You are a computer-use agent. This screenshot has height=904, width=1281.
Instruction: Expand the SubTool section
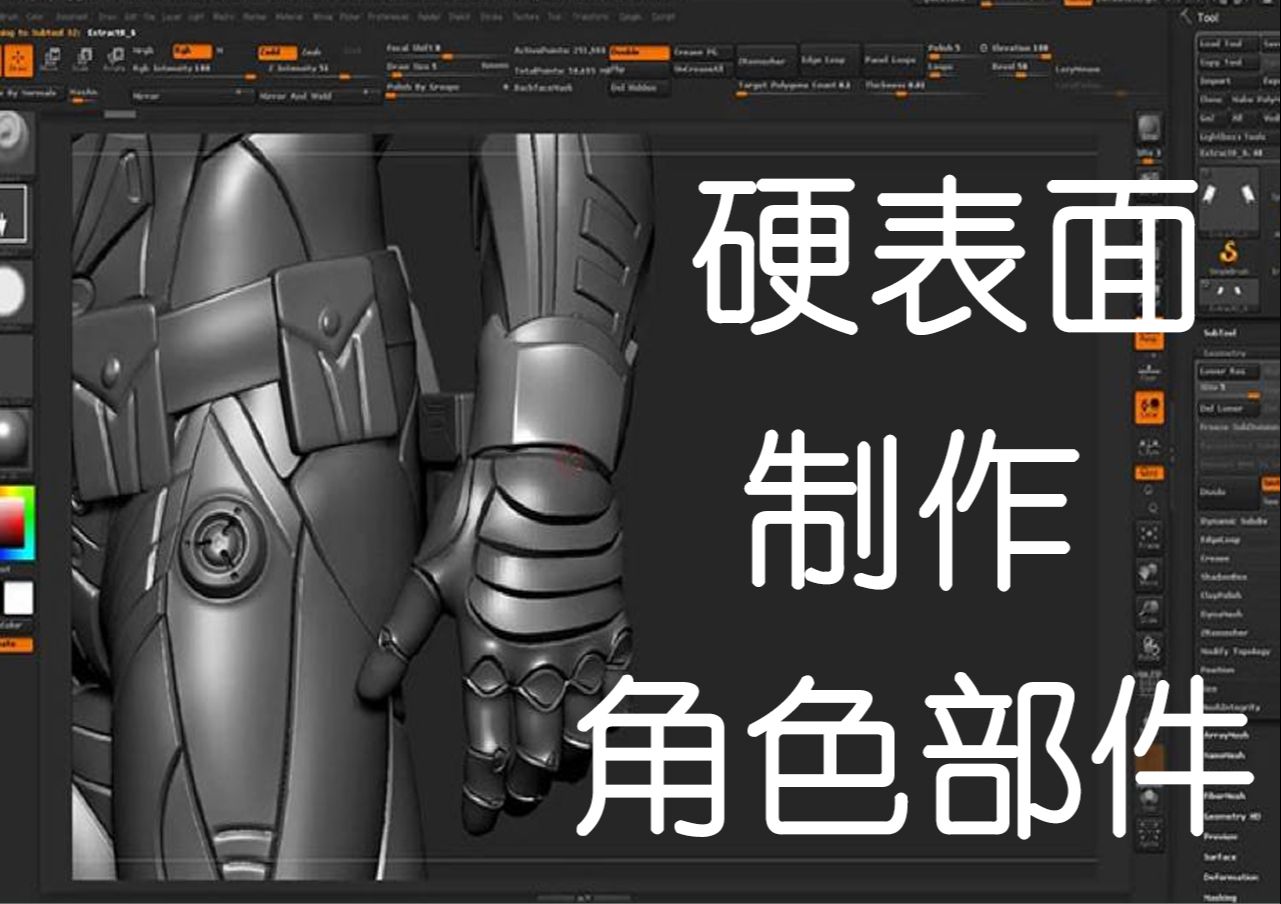(x=1220, y=333)
